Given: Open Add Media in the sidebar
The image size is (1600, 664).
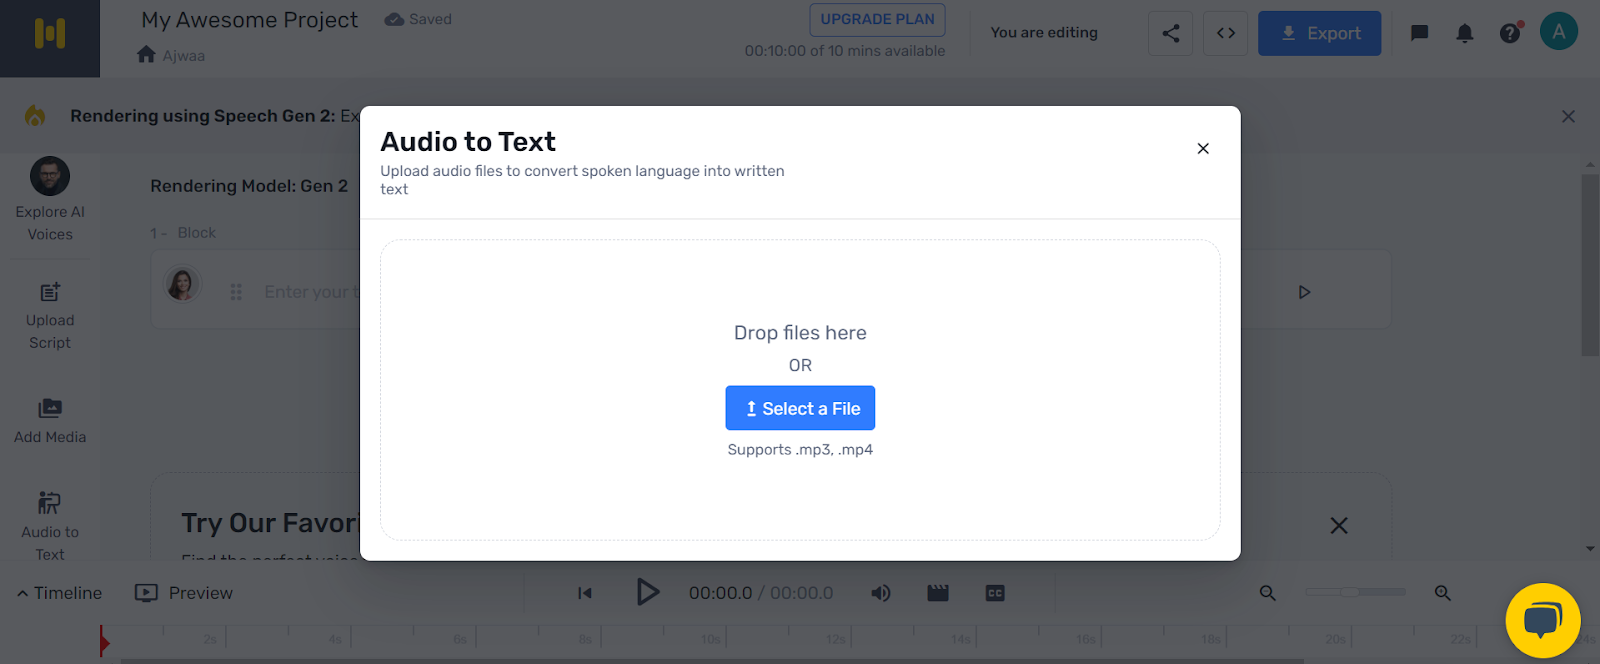Looking at the screenshot, I should pyautogui.click(x=50, y=421).
